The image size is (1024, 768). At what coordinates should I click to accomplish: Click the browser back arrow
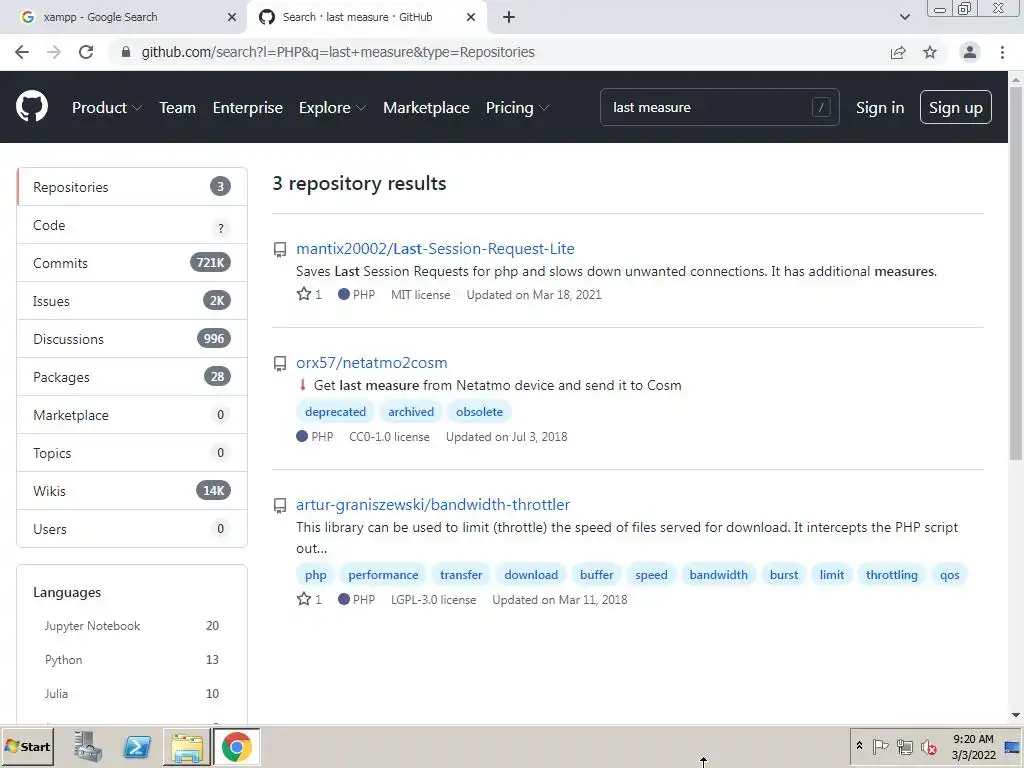(x=22, y=52)
